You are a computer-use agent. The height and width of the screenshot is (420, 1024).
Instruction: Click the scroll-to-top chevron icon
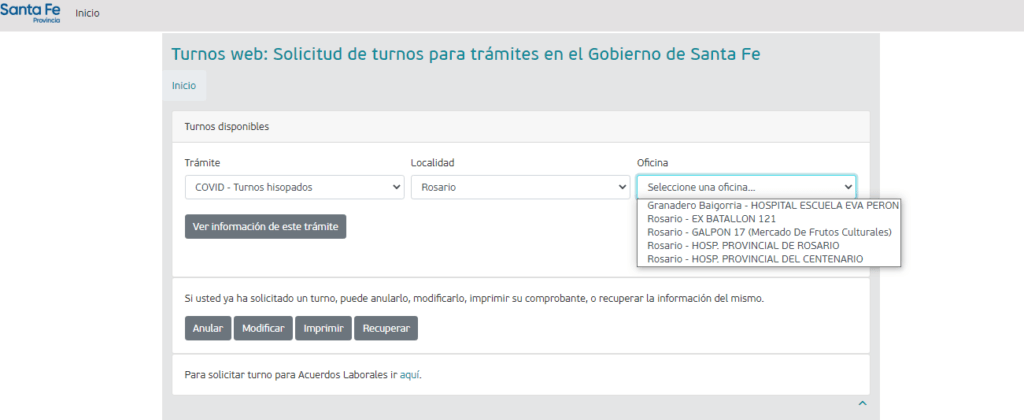(862, 403)
